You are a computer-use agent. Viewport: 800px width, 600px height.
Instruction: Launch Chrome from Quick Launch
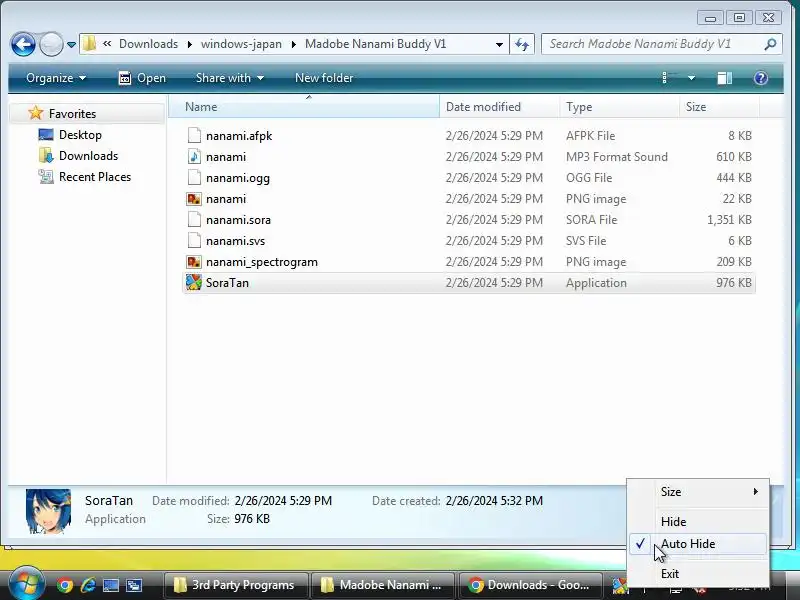click(65, 585)
